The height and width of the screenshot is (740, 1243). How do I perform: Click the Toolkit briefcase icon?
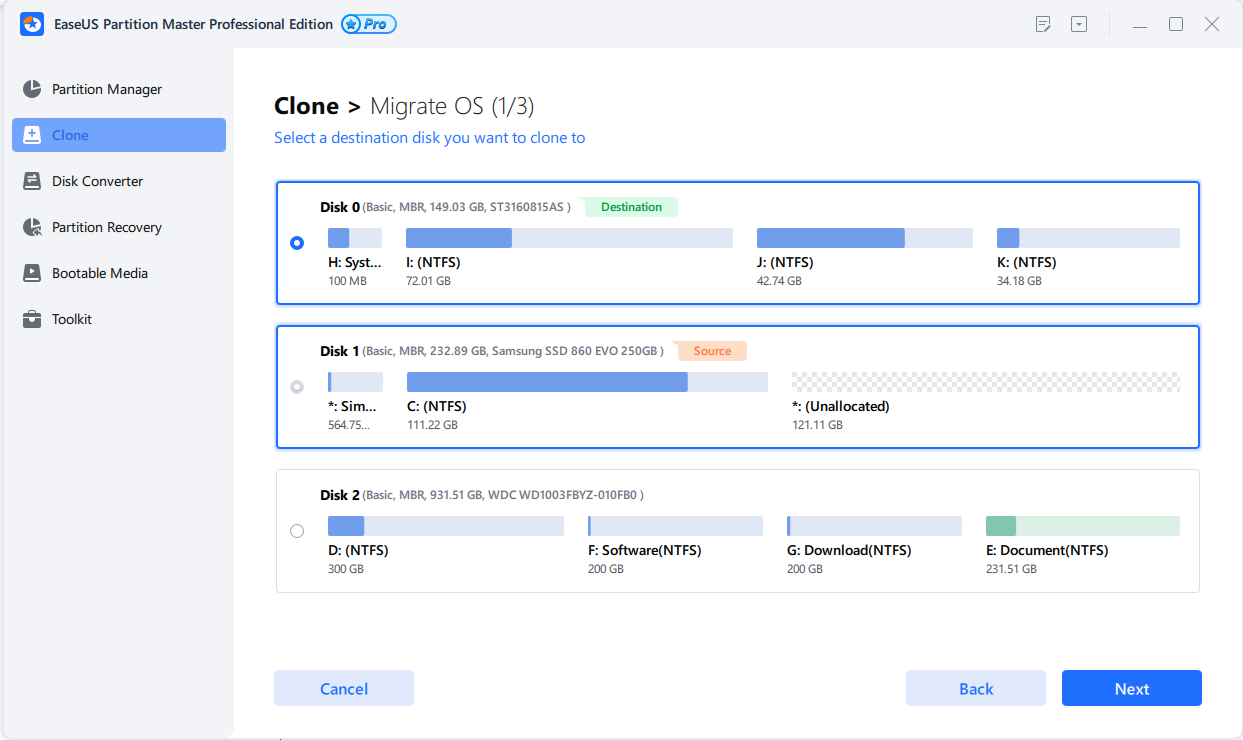(32, 319)
